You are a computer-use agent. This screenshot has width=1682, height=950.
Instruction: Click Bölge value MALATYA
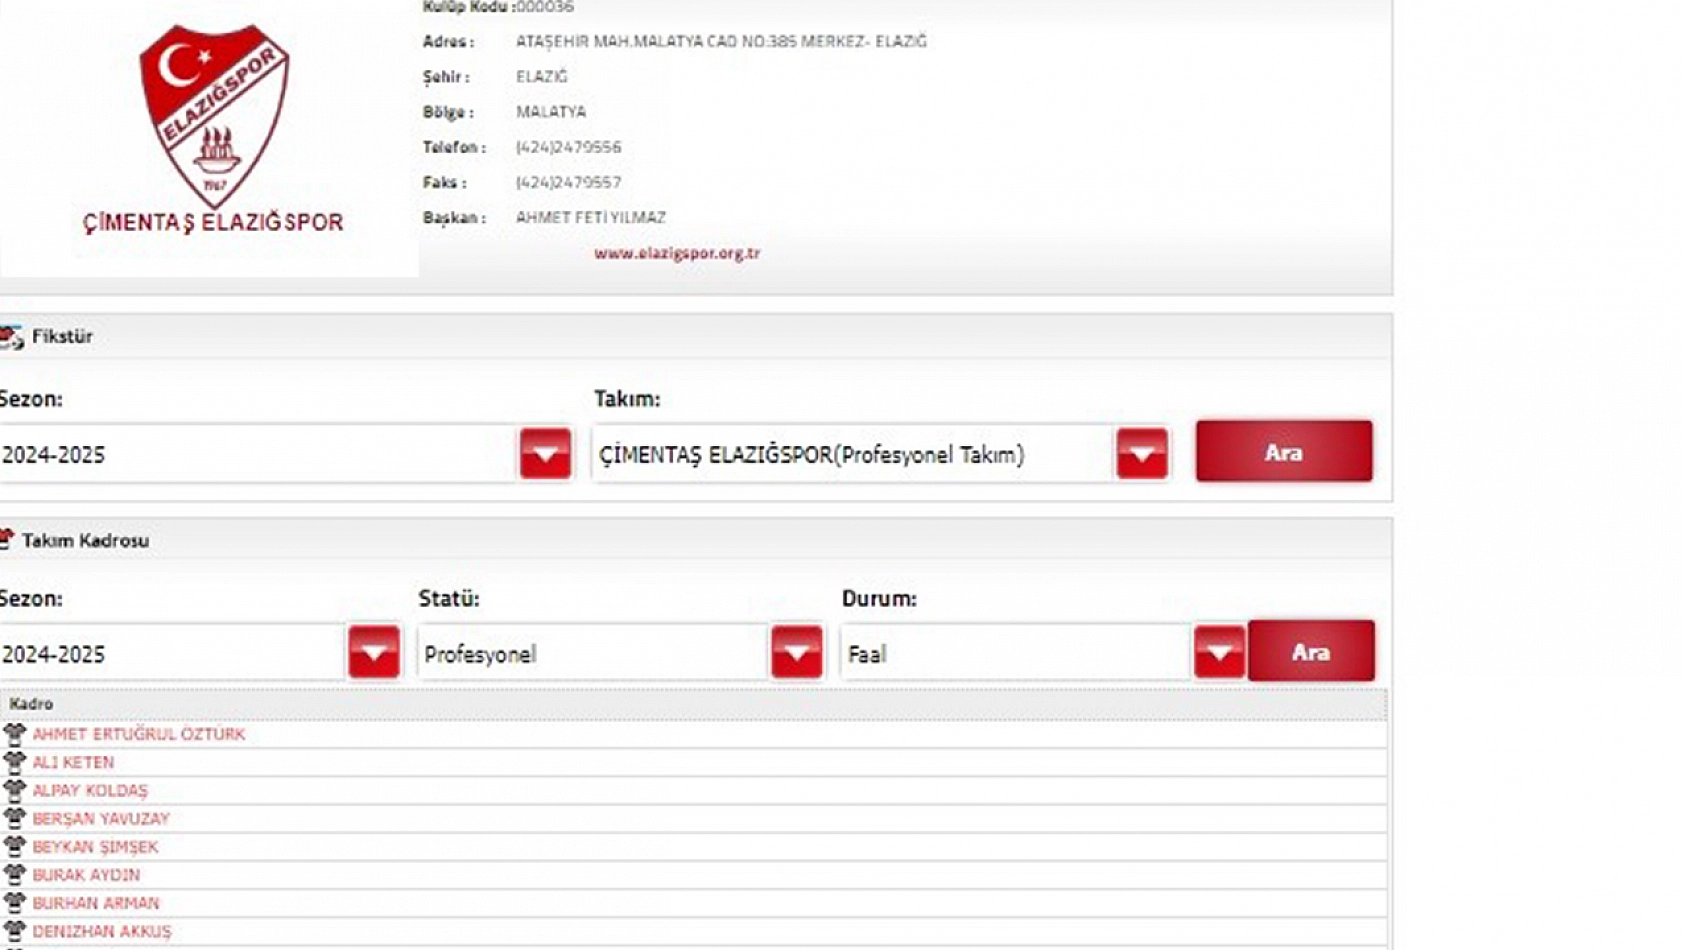click(x=551, y=112)
